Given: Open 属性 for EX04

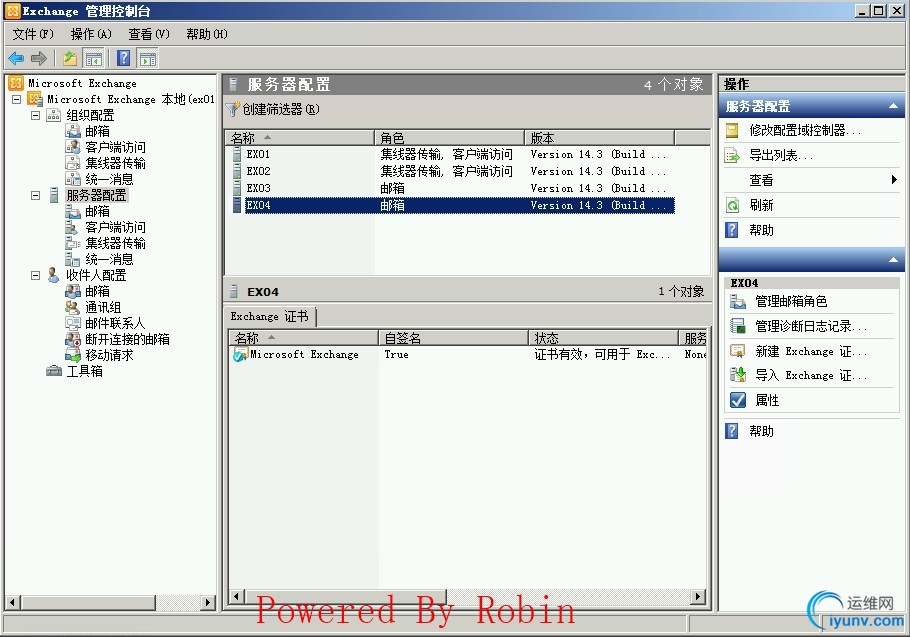Looking at the screenshot, I should [767, 400].
